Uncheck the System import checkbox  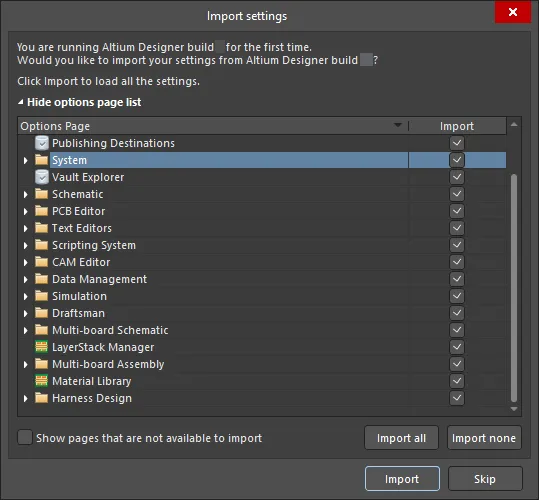tap(457, 160)
